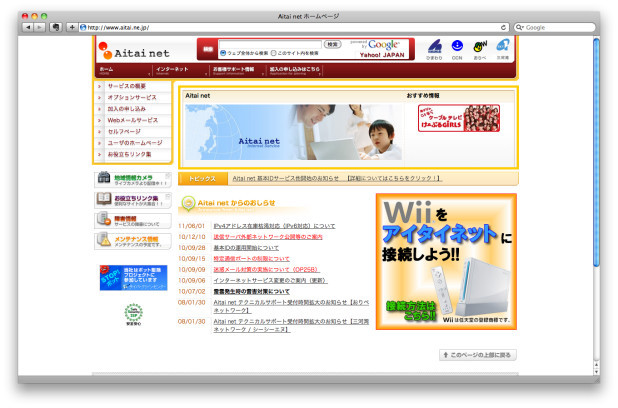The height and width of the screenshot is (408, 618).
Task: Open the インターネット navigation menu
Action: tap(181, 71)
